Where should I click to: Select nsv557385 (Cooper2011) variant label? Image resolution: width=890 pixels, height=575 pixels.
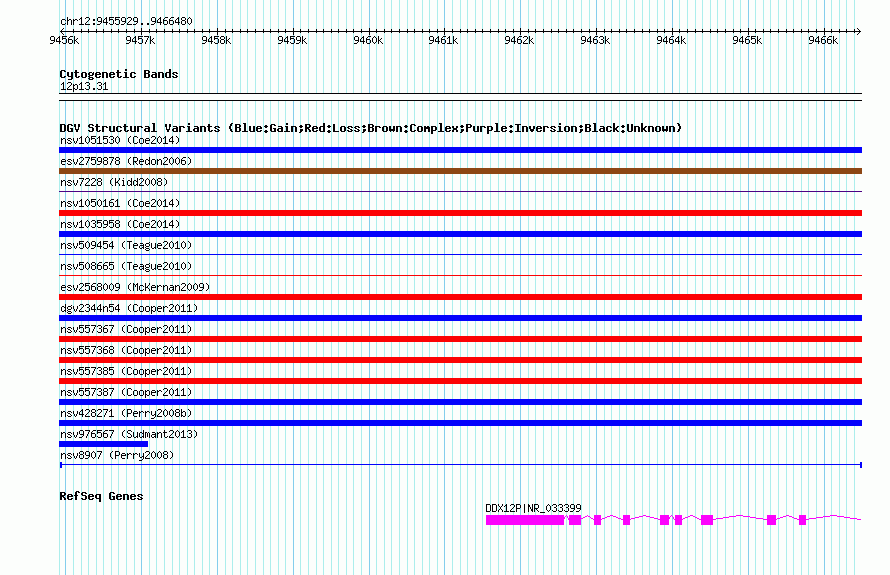[x=126, y=371]
